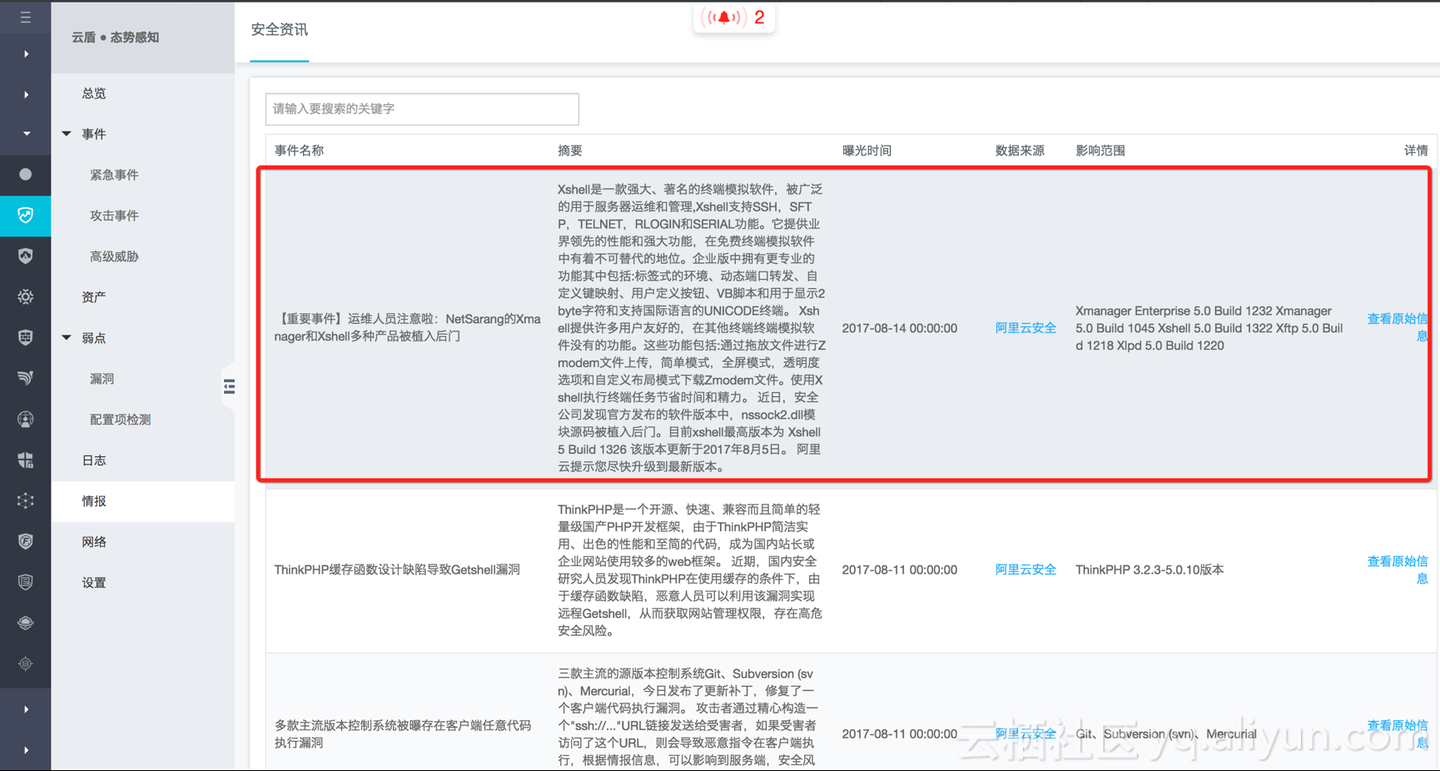Open the eye icon near bottom of rail
Image resolution: width=1440 pixels, height=771 pixels.
26,622
